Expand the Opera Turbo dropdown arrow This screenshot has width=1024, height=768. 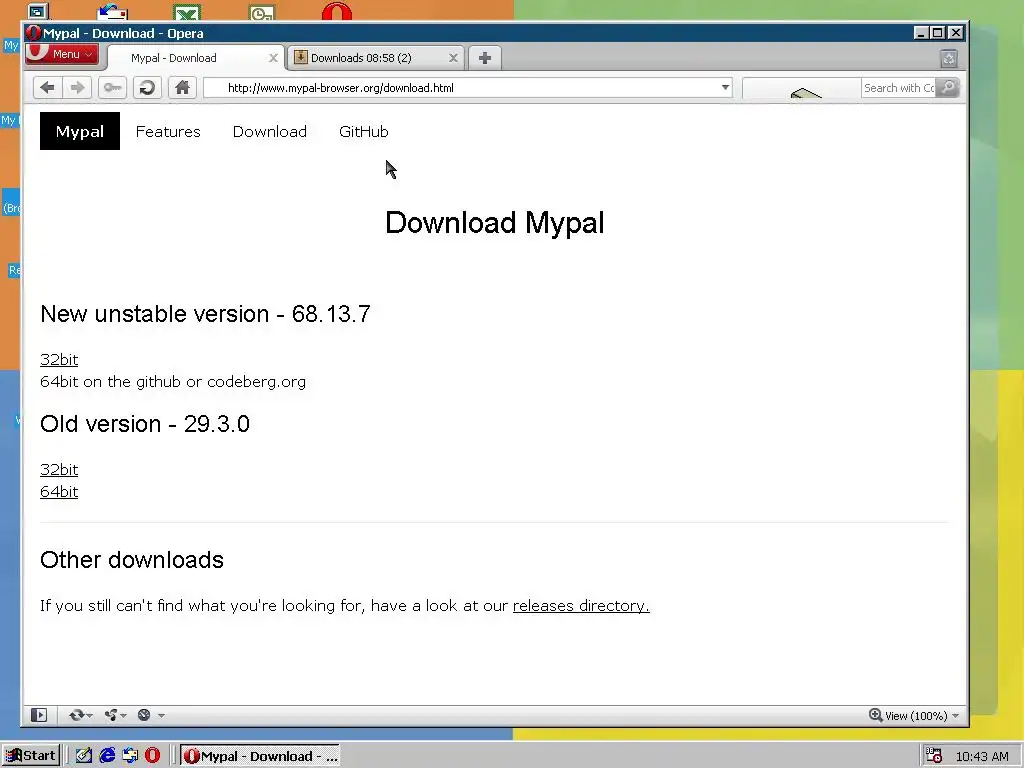click(x=161, y=716)
